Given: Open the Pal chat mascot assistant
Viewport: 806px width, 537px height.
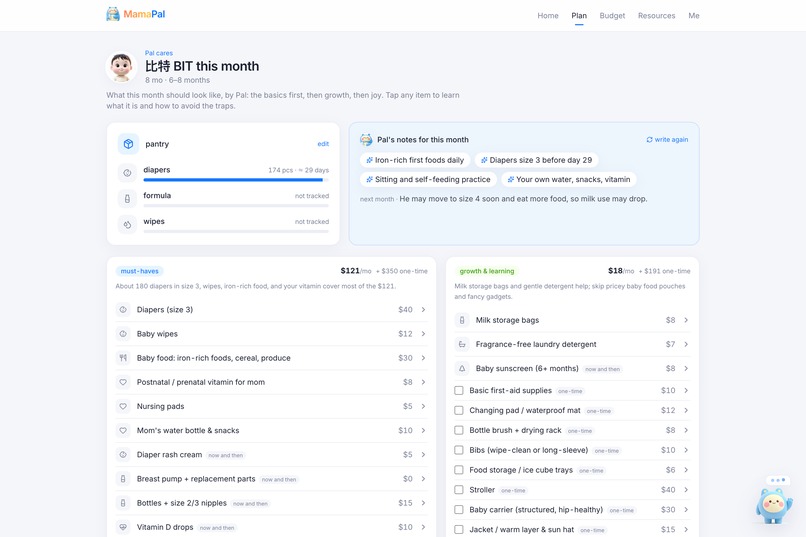Looking at the screenshot, I should point(774,505).
